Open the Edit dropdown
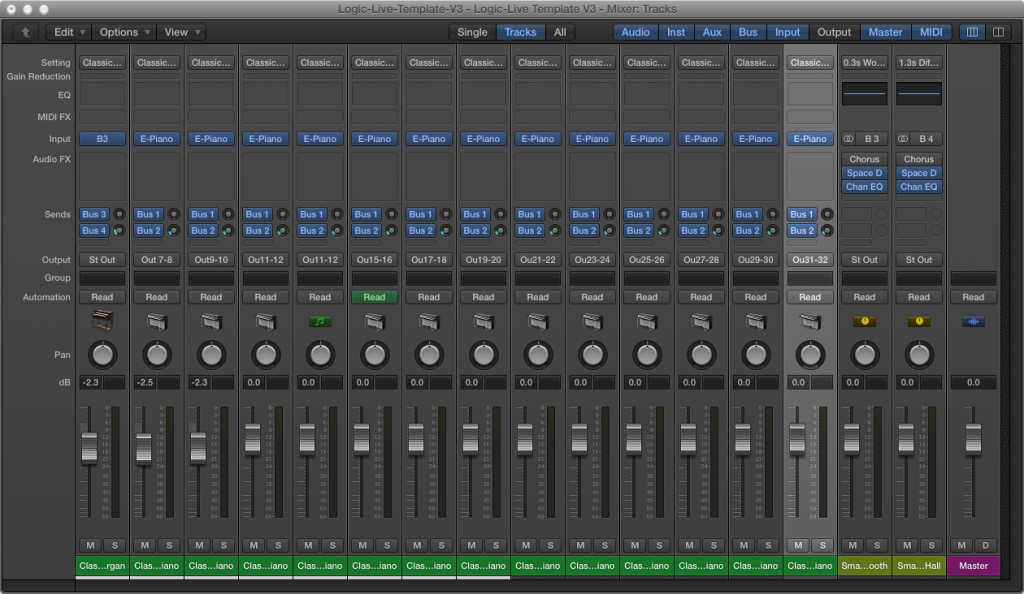The height and width of the screenshot is (594, 1024). tap(66, 31)
